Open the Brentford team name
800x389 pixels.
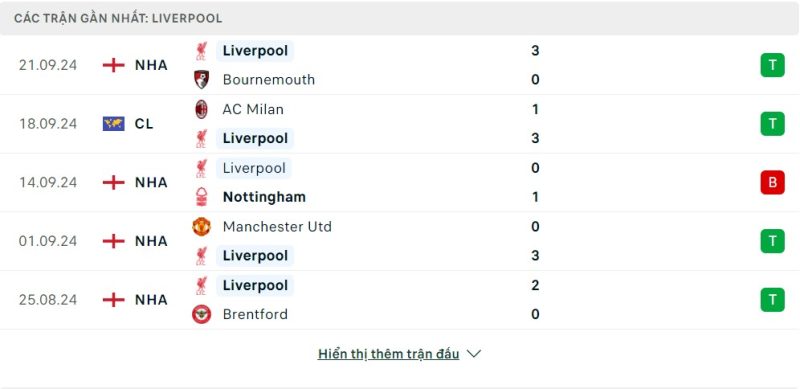[255, 314]
